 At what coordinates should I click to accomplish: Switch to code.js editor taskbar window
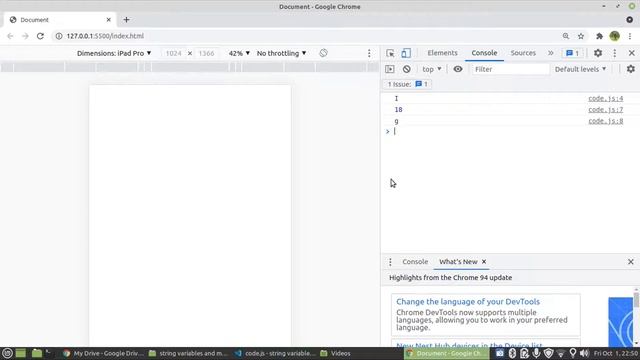coord(275,353)
